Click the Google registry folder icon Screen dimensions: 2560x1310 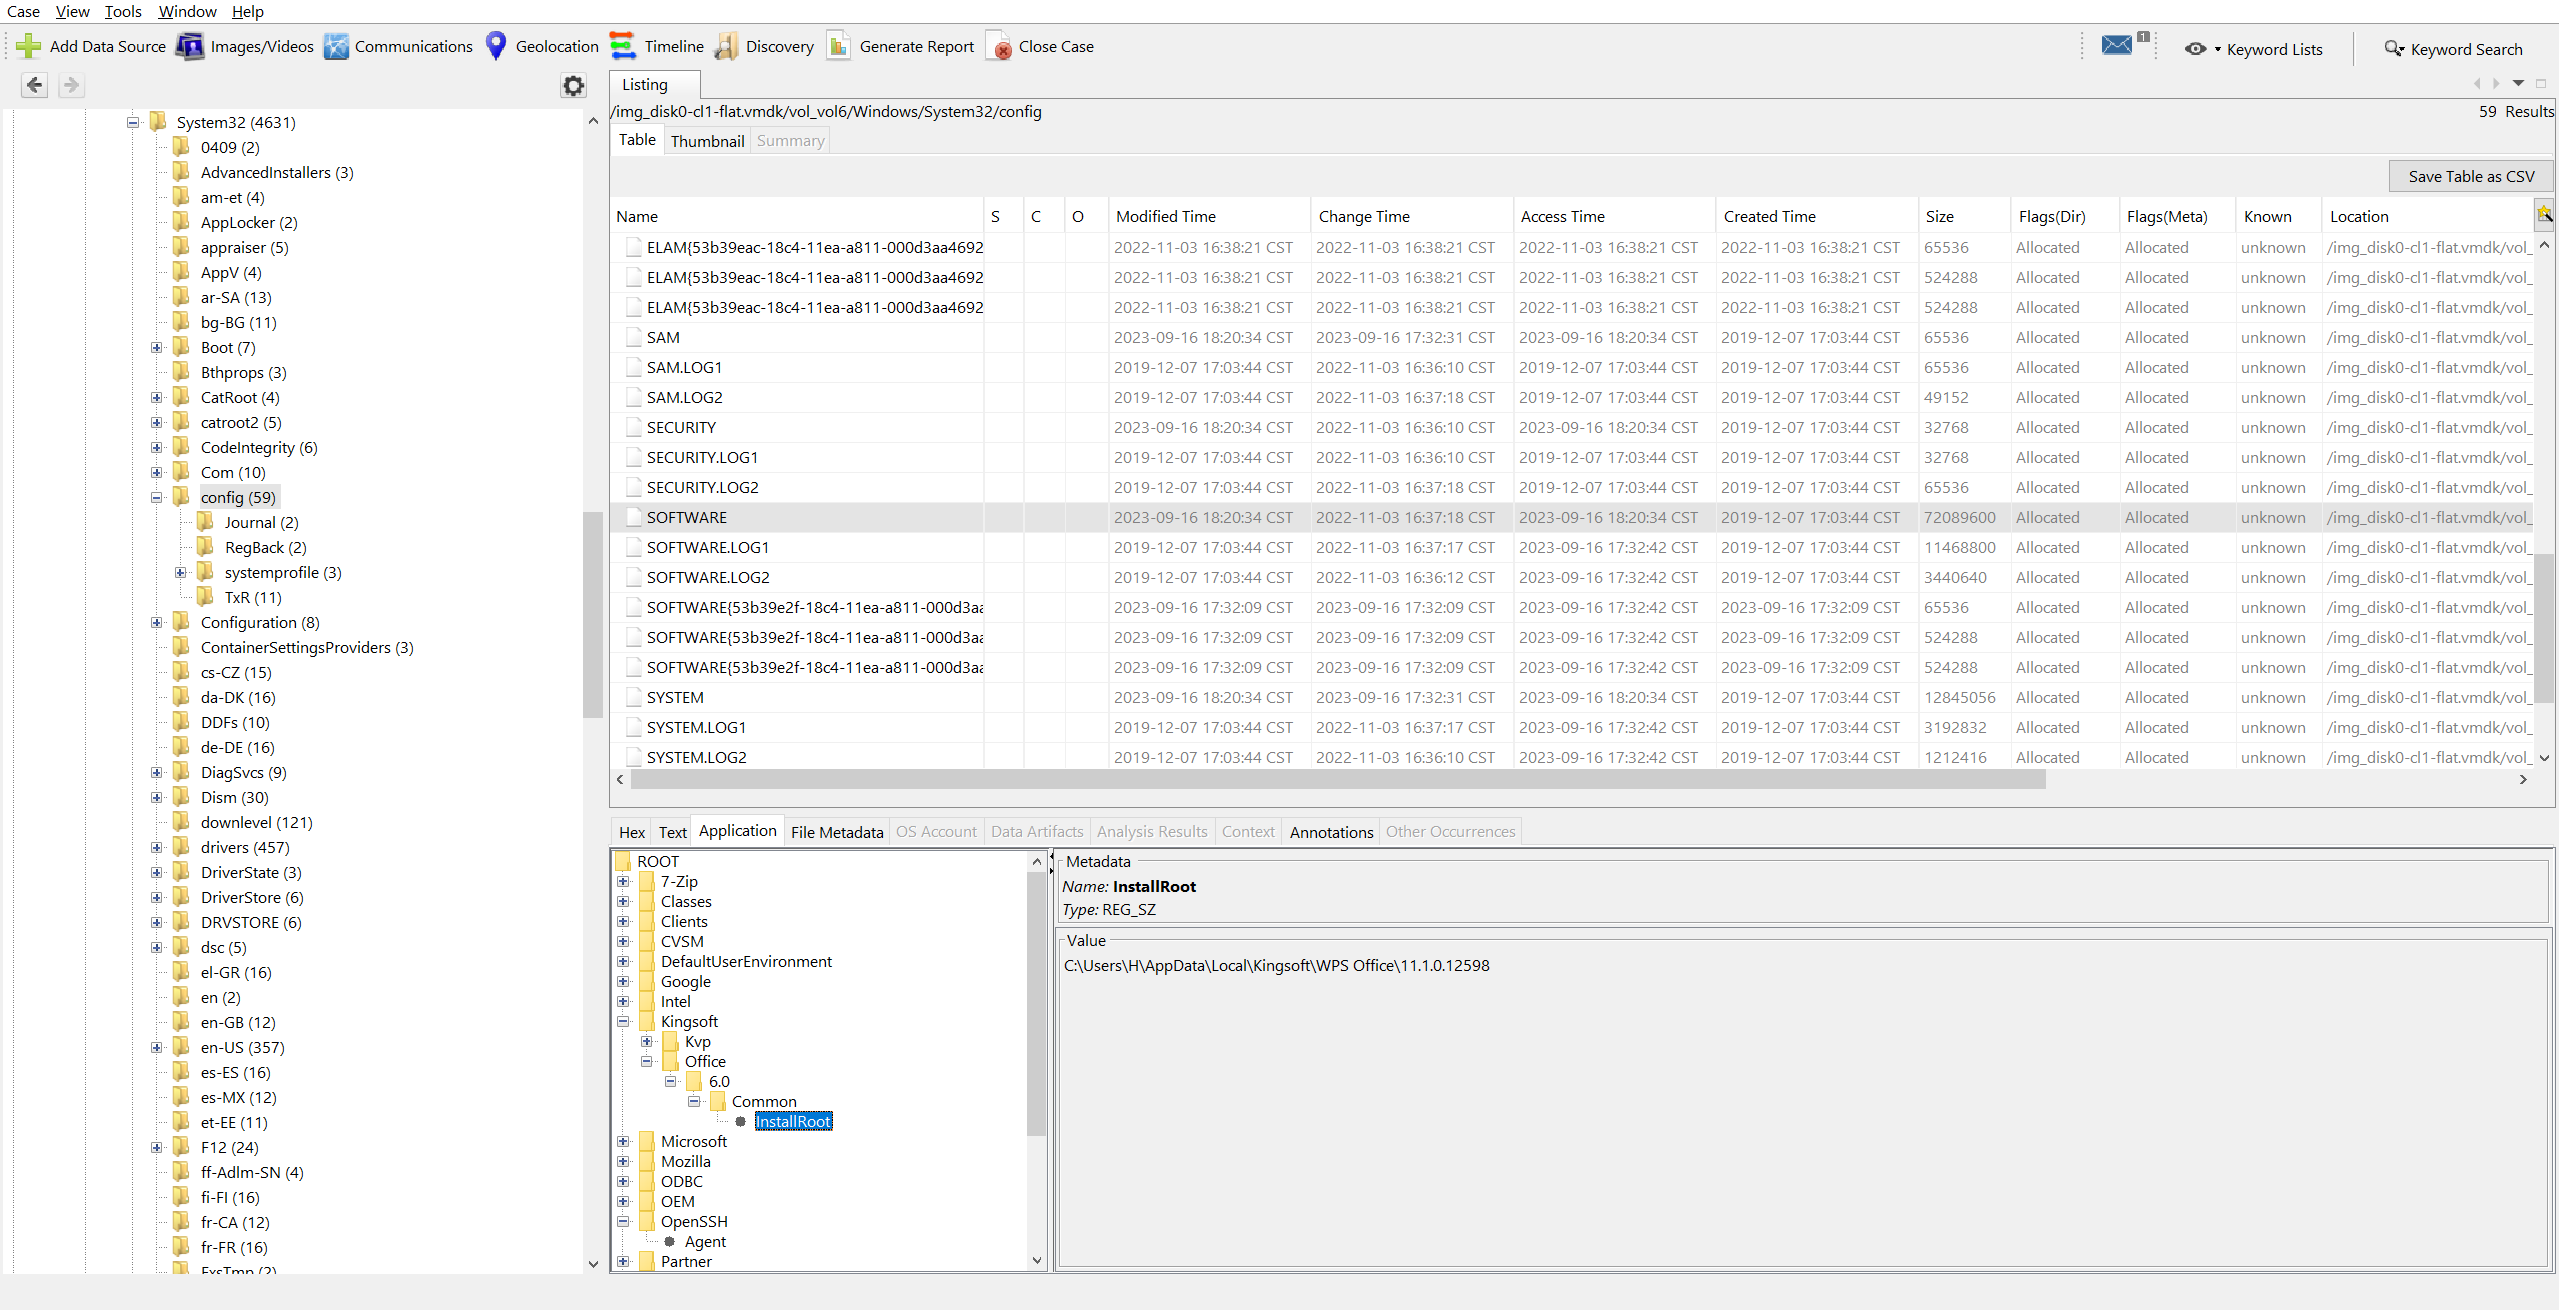tap(647, 981)
